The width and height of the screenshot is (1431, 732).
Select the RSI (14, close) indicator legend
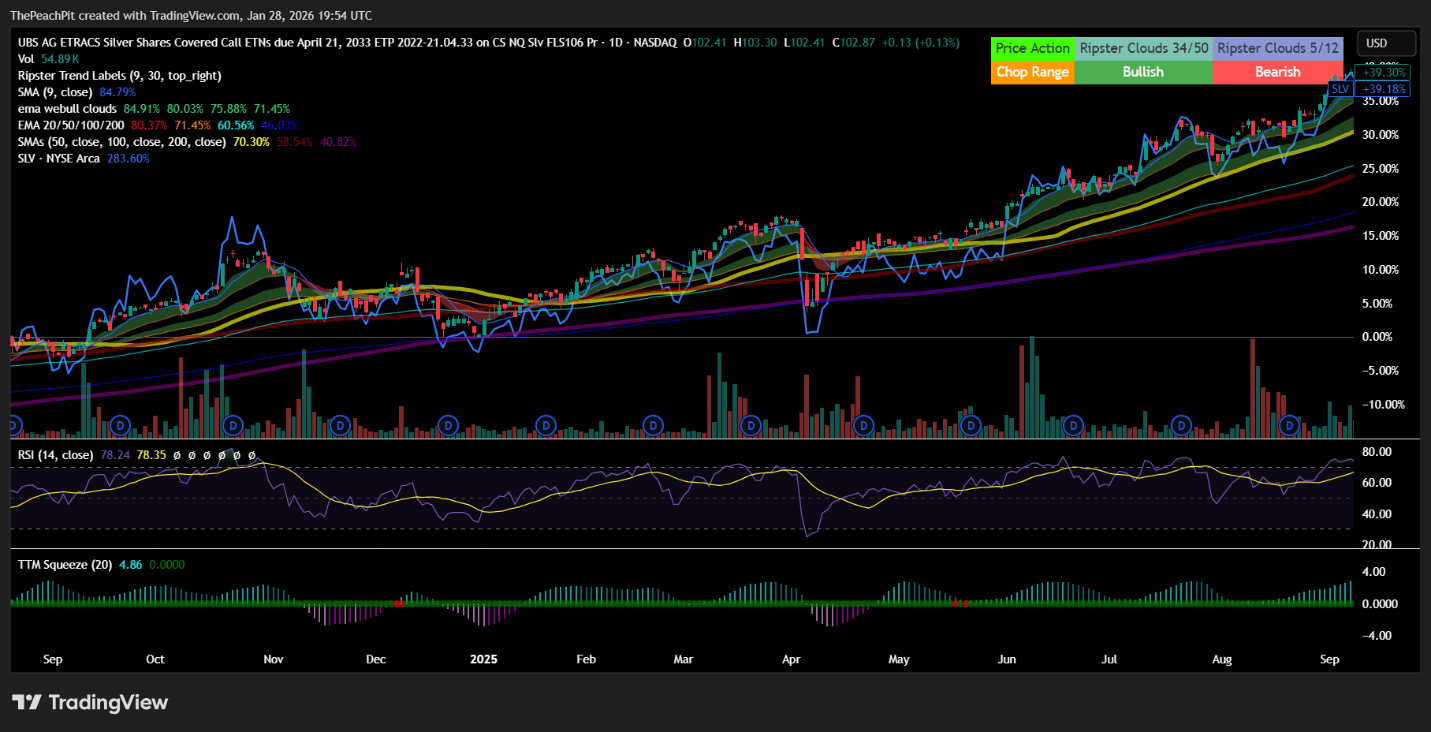click(x=55, y=455)
